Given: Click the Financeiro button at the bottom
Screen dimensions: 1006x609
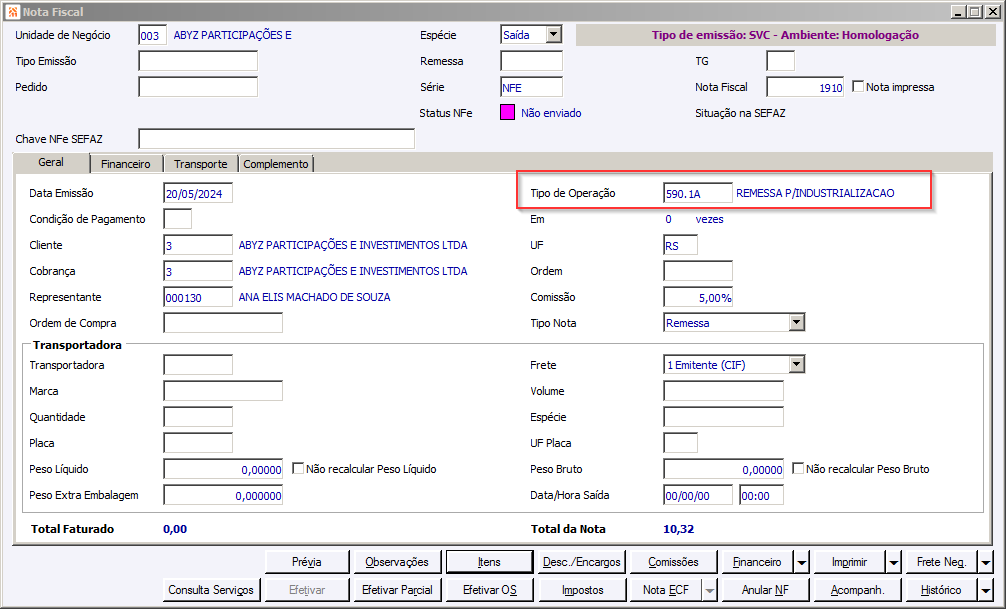Looking at the screenshot, I should tap(757, 562).
